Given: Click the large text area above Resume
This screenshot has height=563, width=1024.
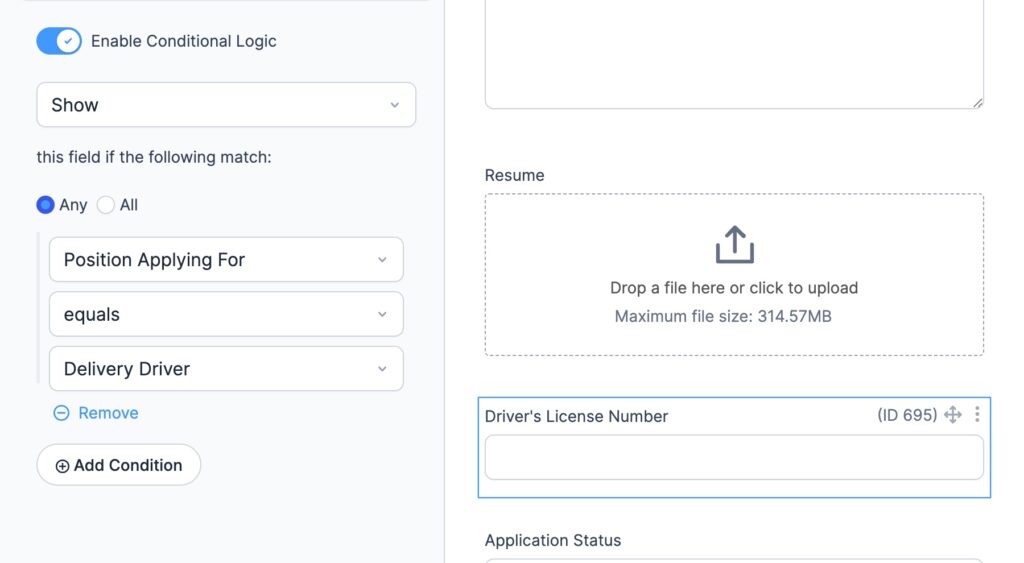Looking at the screenshot, I should pos(734,54).
